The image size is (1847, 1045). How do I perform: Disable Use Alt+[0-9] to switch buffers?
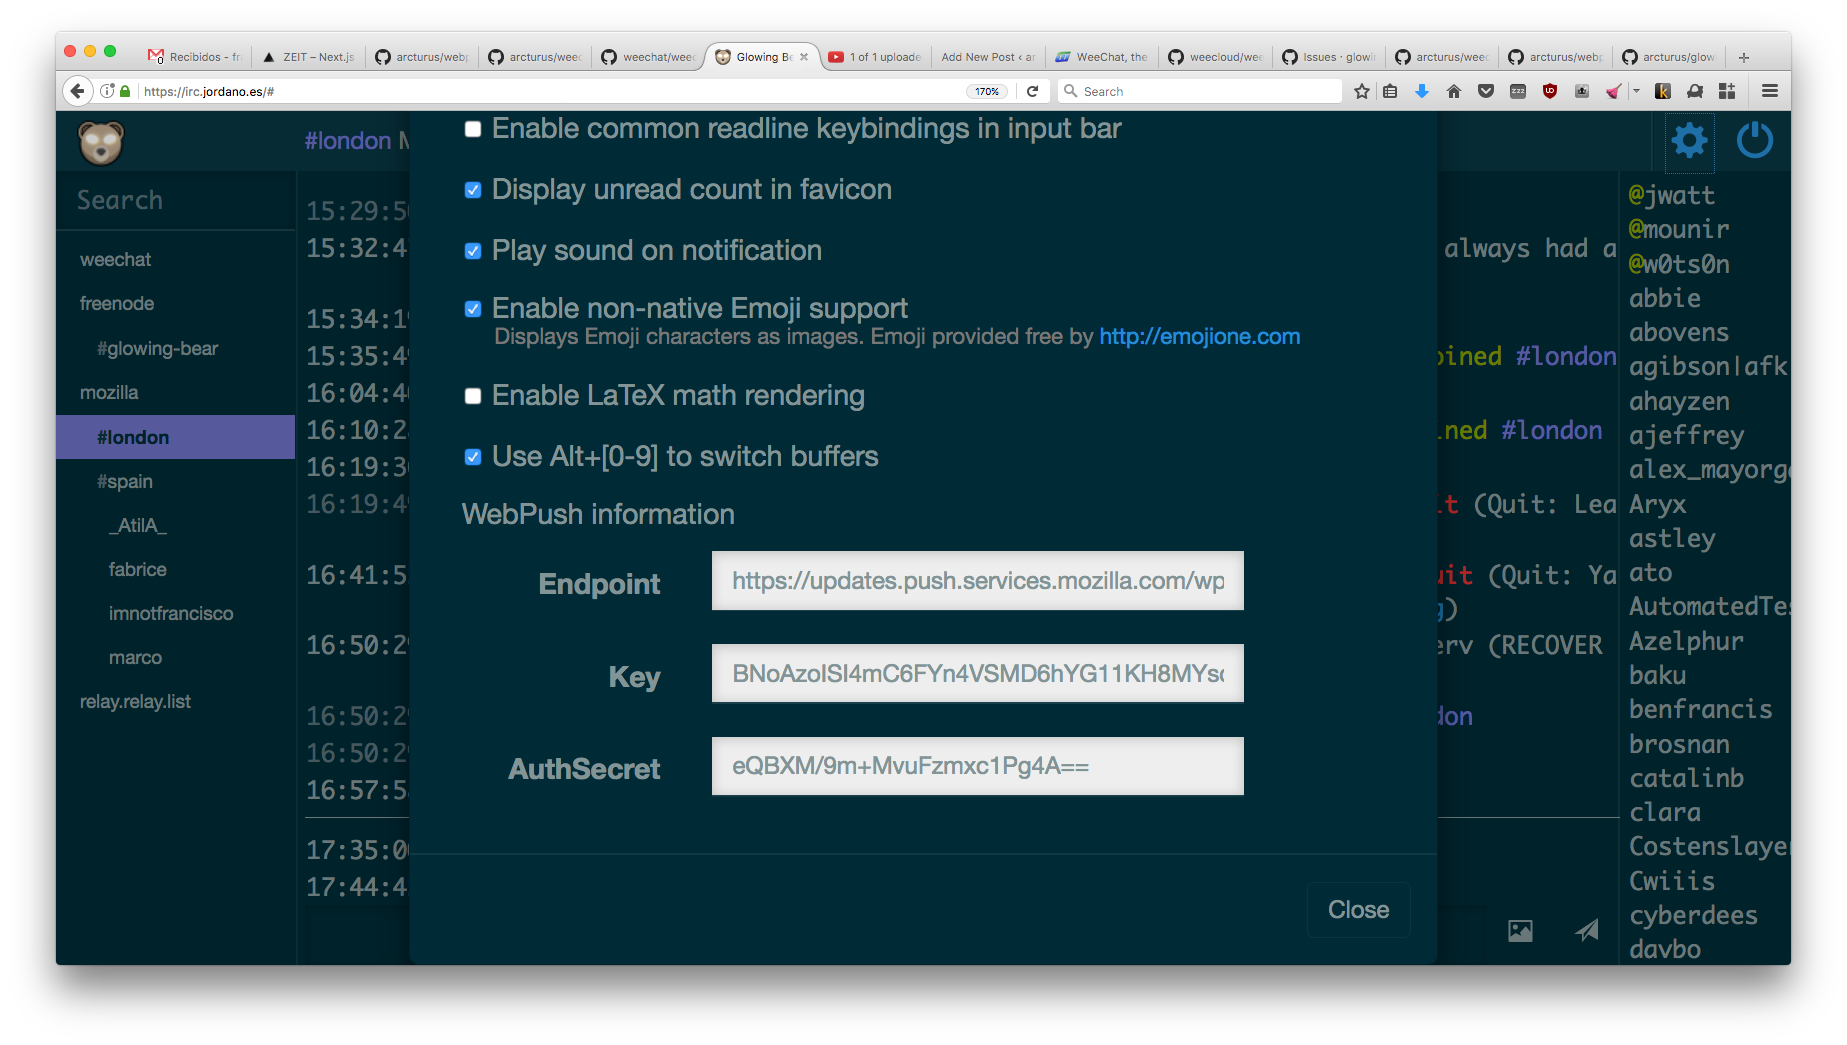[x=473, y=457]
